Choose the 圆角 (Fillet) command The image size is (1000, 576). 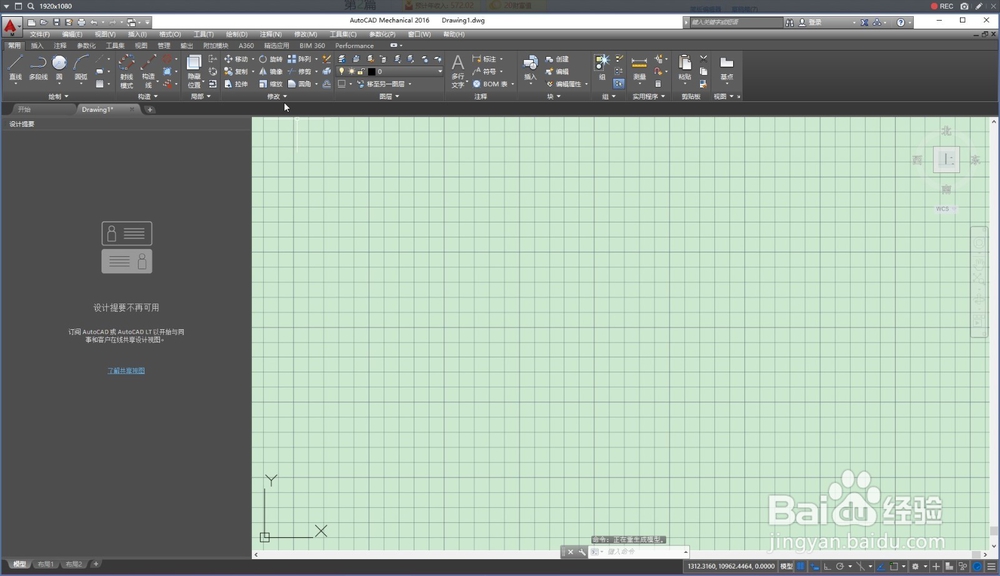point(300,84)
